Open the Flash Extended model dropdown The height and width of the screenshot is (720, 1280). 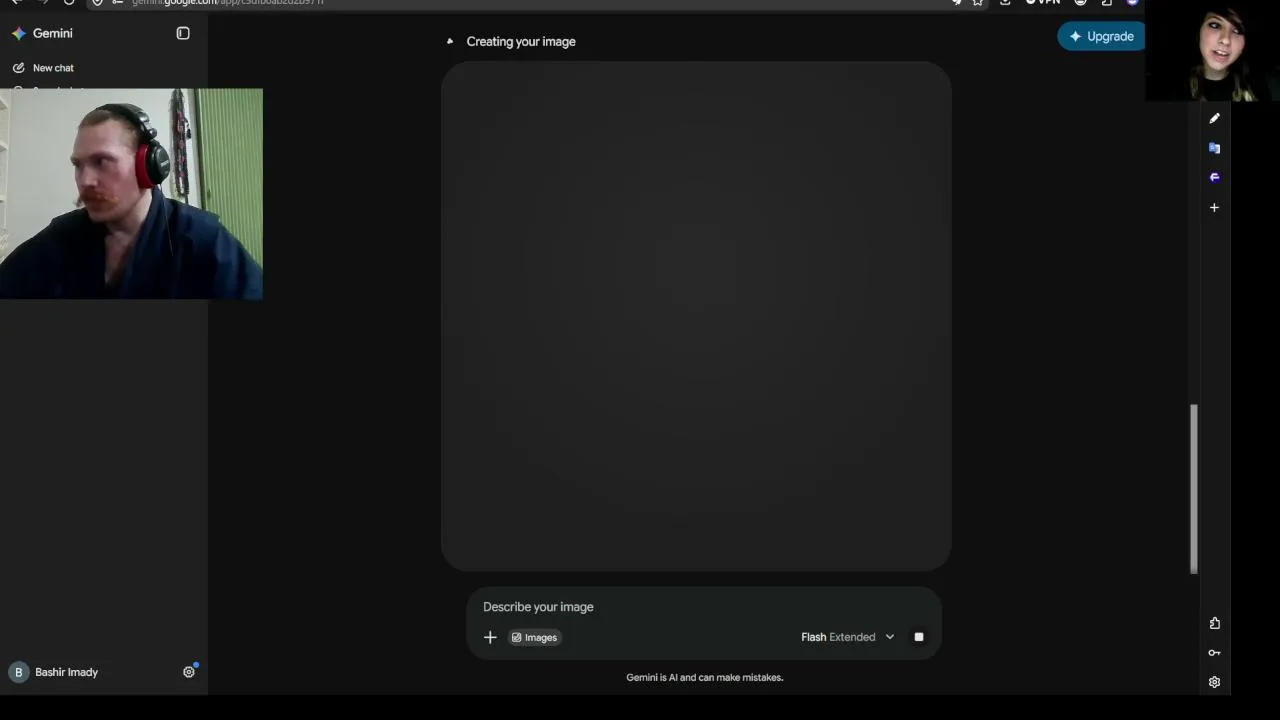coord(848,637)
